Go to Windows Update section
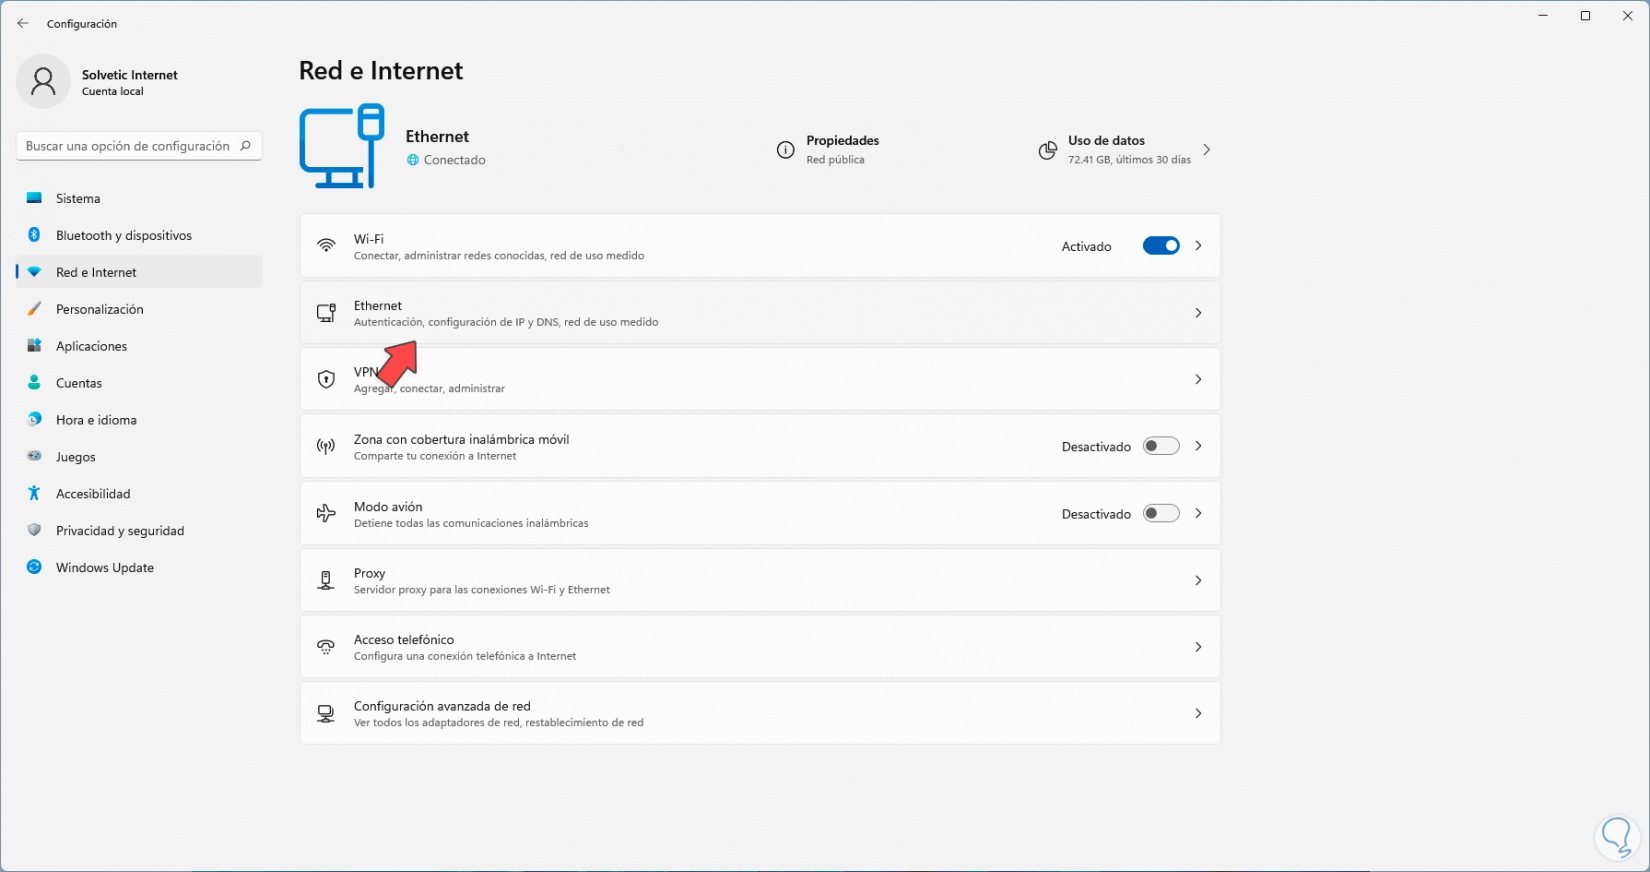The height and width of the screenshot is (872, 1650). click(x=105, y=567)
